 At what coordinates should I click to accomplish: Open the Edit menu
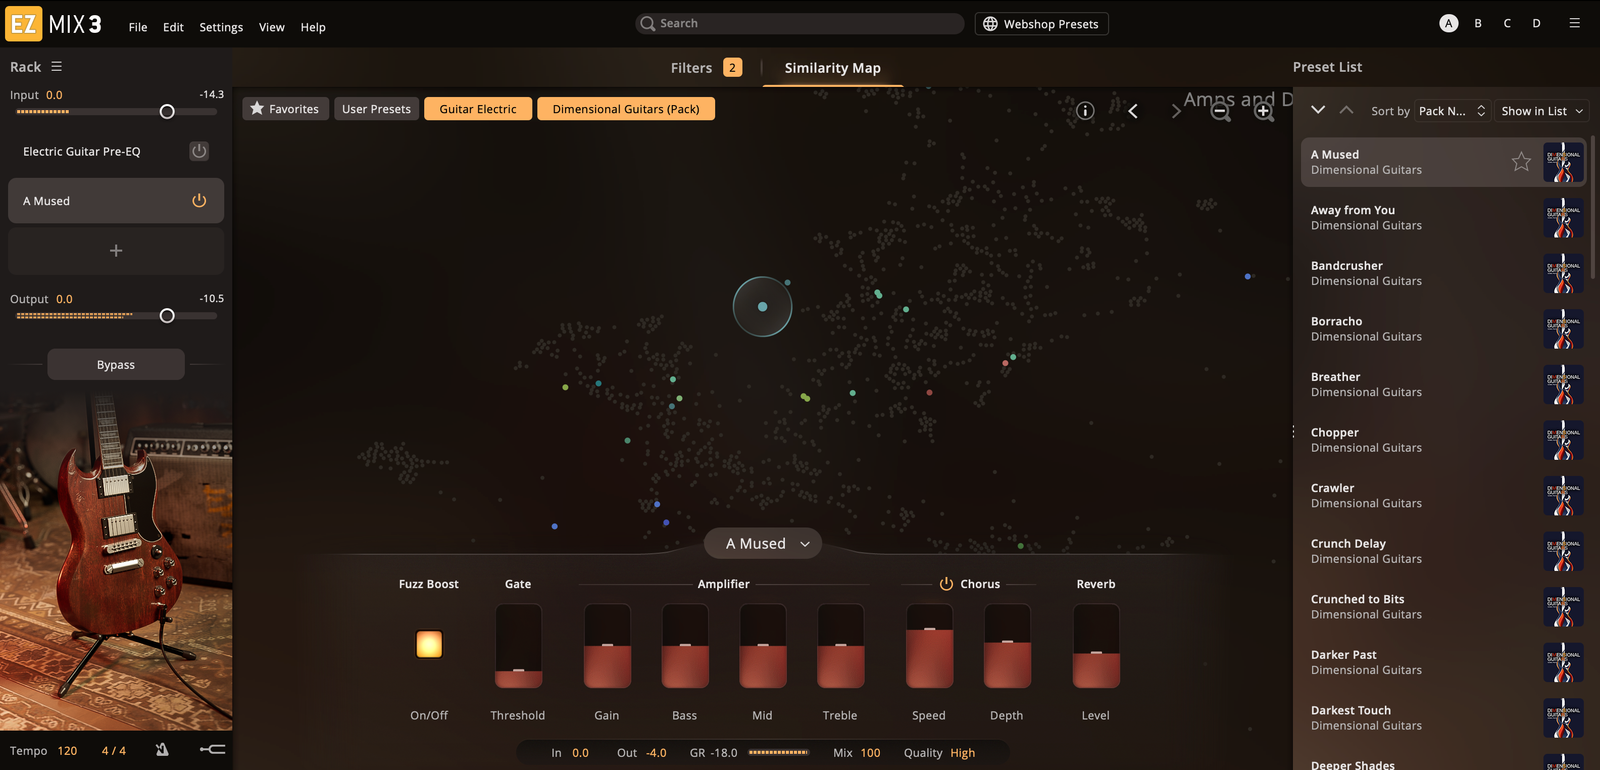pos(173,27)
